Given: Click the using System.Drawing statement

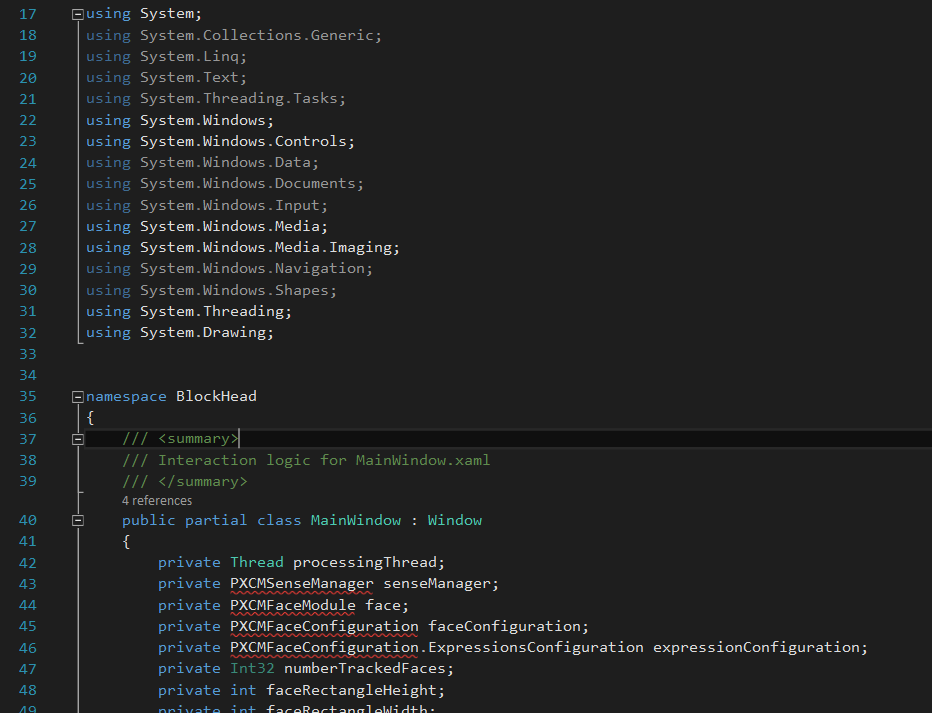Looking at the screenshot, I should coord(180,332).
